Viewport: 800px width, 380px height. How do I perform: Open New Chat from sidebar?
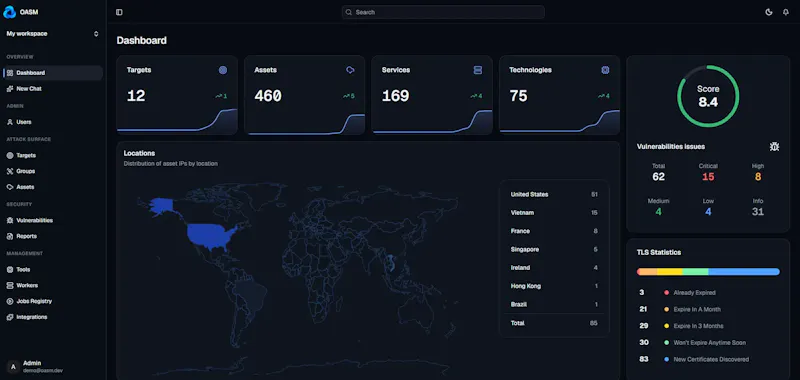click(x=53, y=89)
